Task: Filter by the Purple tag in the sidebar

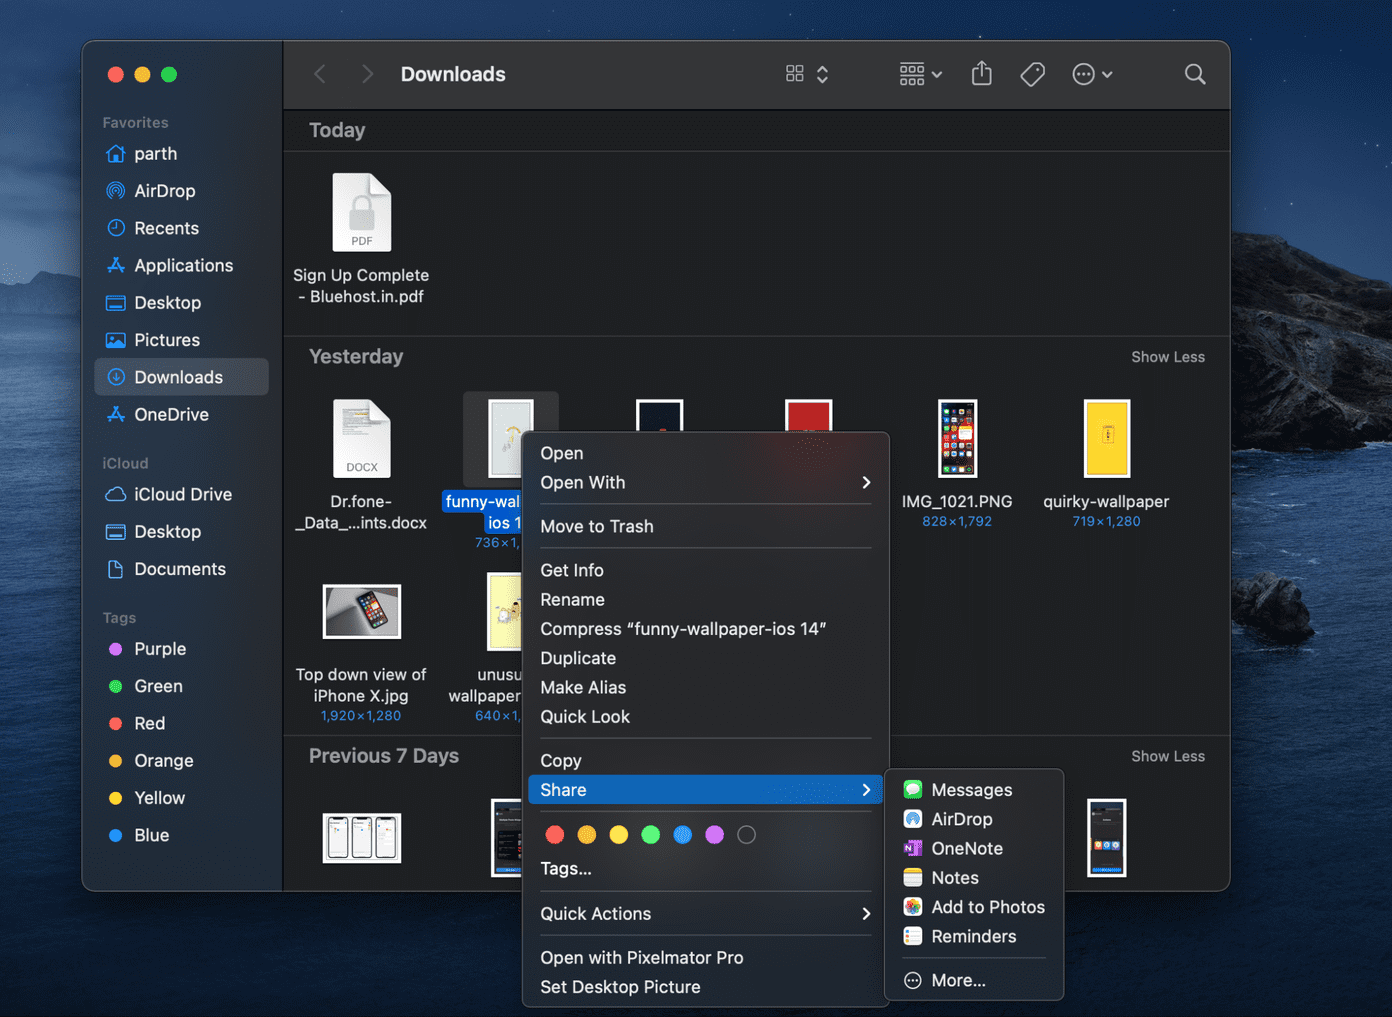Action: [x=181, y=649]
